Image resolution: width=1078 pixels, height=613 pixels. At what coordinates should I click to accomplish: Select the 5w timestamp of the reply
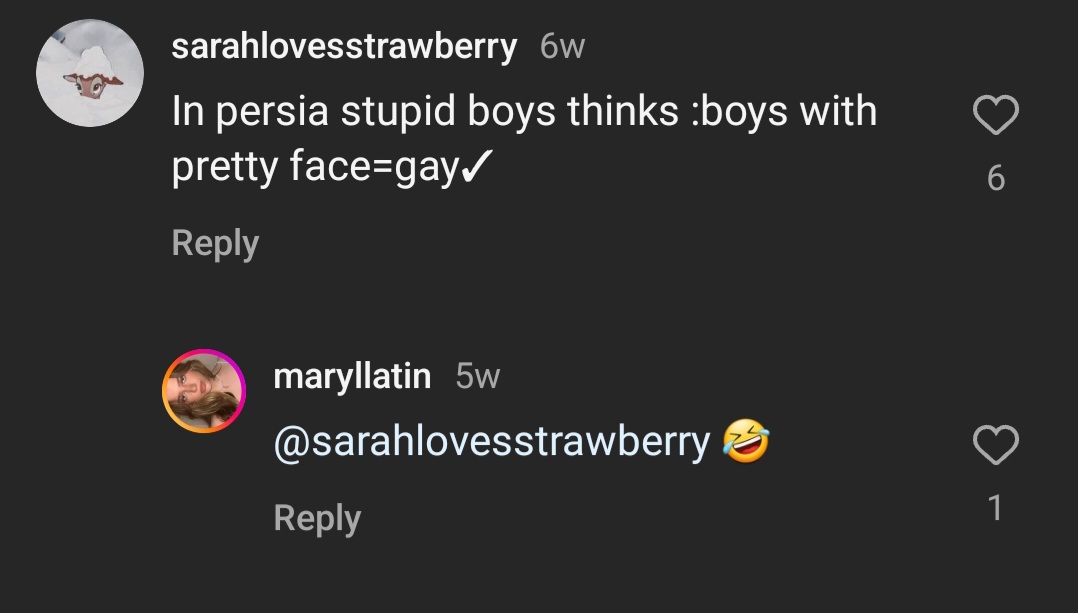pyautogui.click(x=478, y=376)
